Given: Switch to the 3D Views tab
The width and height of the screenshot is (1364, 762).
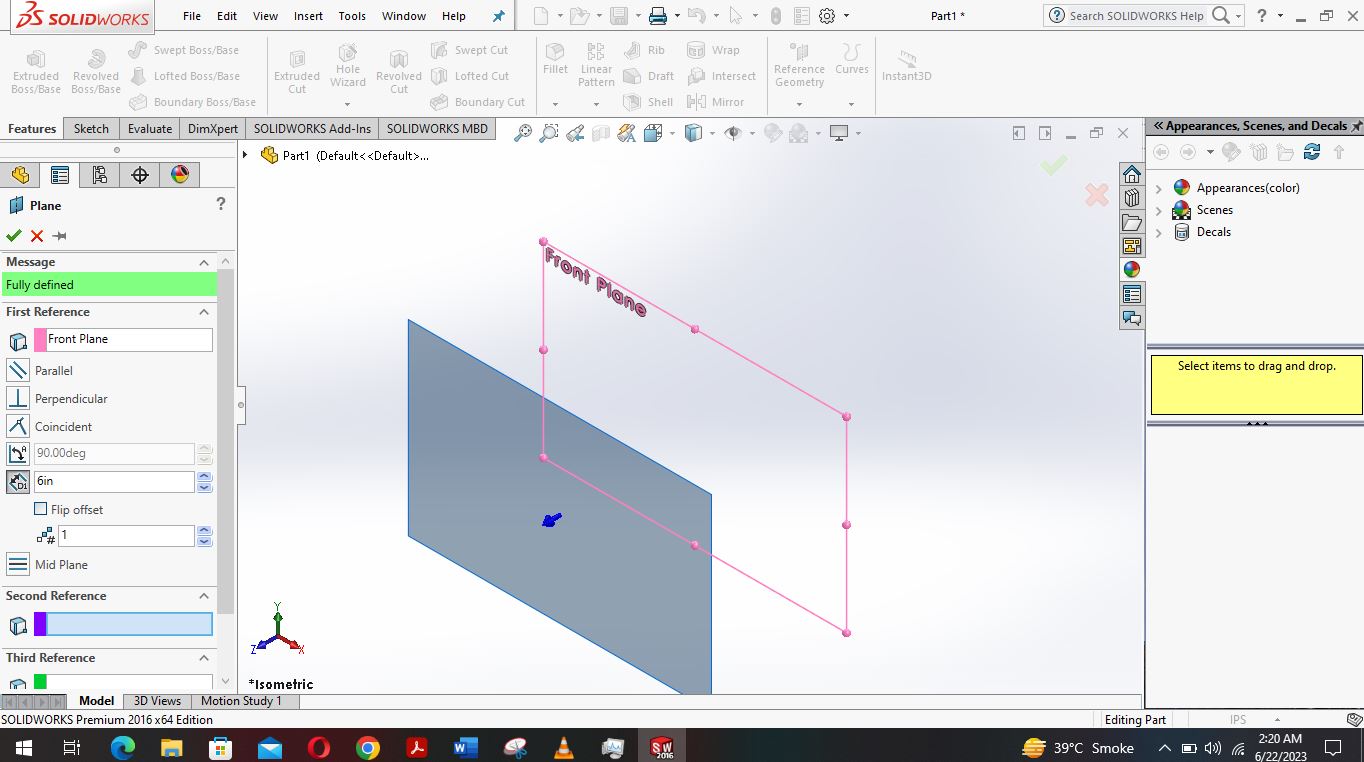Looking at the screenshot, I should click(157, 701).
